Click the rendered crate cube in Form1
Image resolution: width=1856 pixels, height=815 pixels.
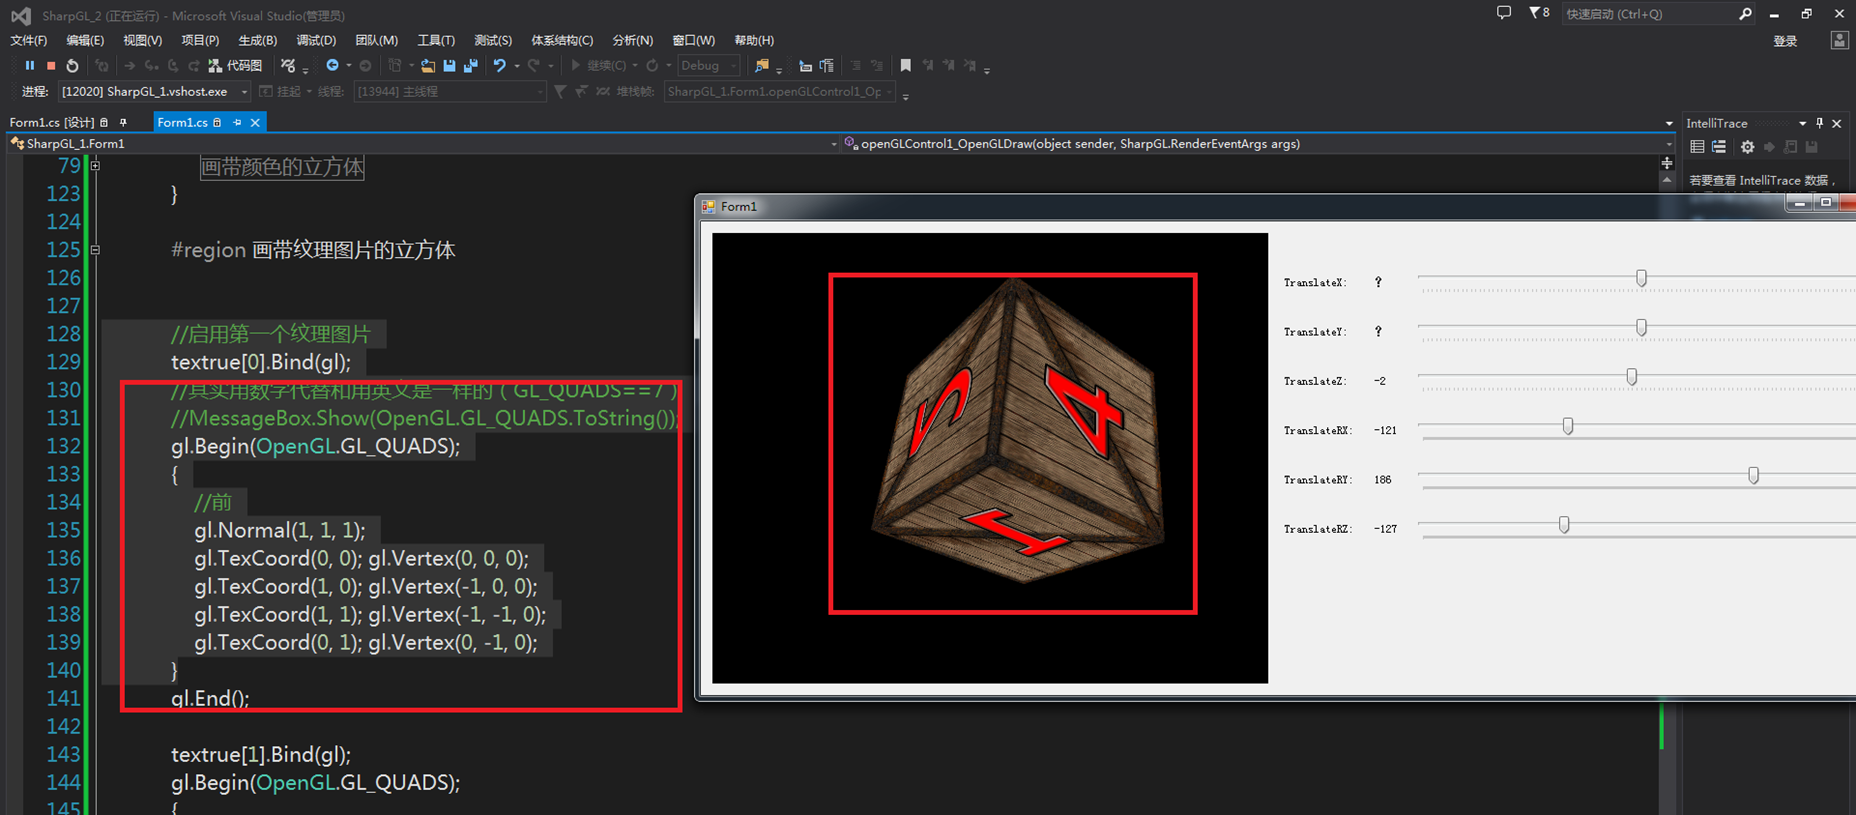[1017, 431]
